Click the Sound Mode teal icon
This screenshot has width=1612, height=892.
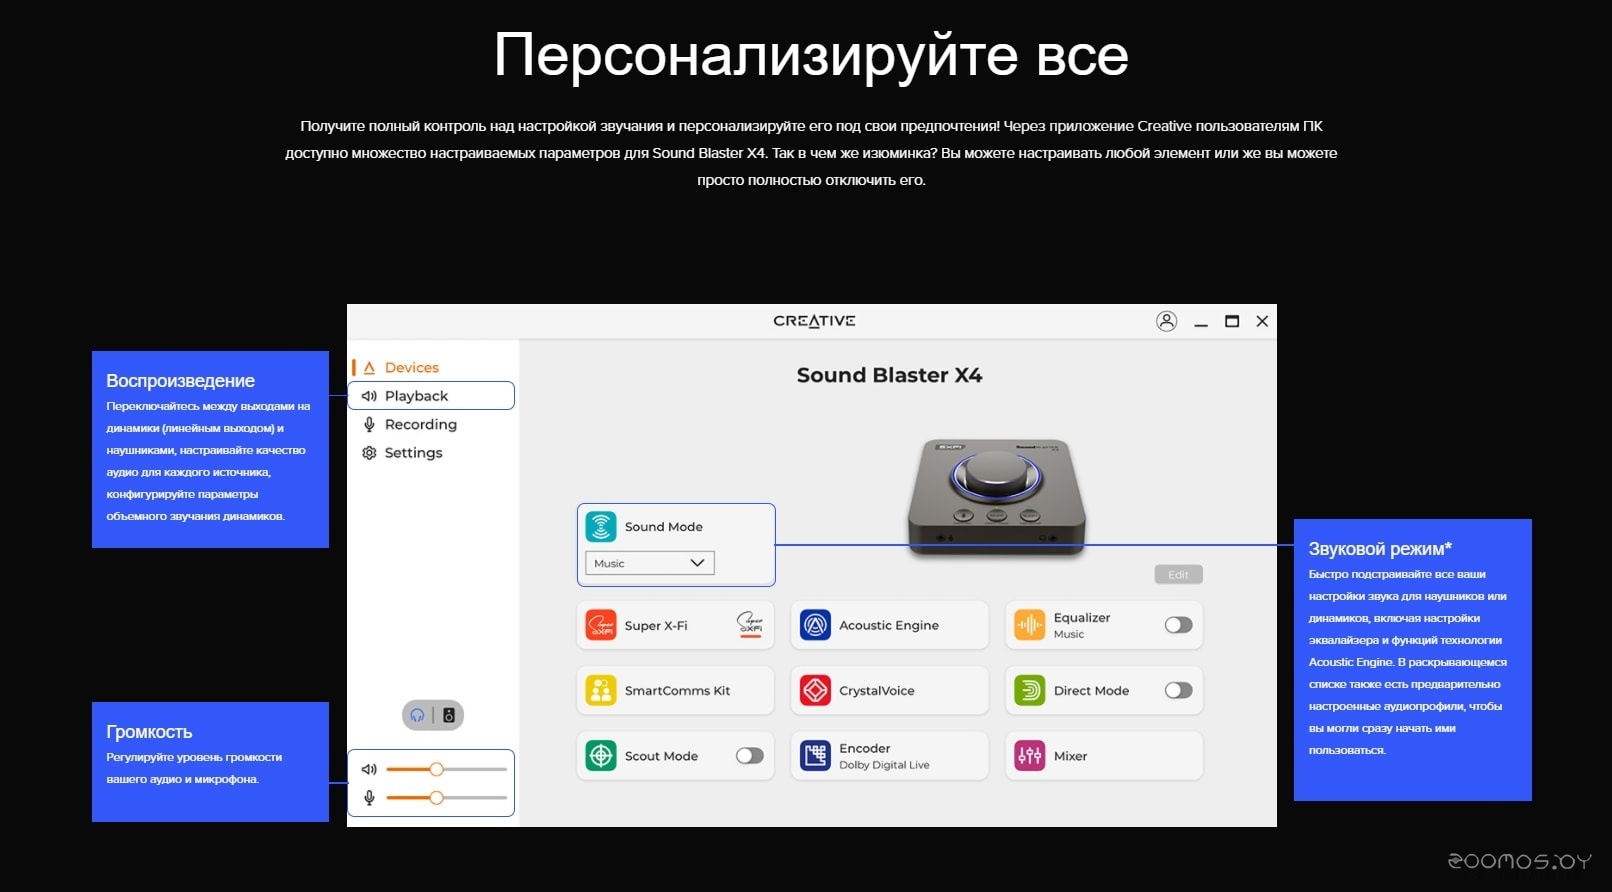pos(601,526)
